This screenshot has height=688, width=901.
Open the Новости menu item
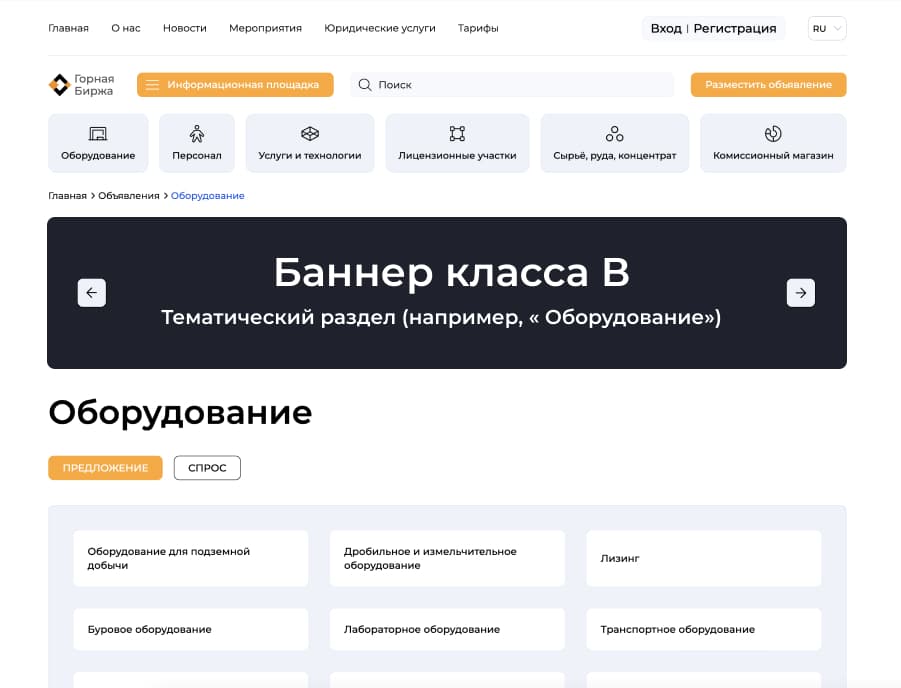pos(184,28)
